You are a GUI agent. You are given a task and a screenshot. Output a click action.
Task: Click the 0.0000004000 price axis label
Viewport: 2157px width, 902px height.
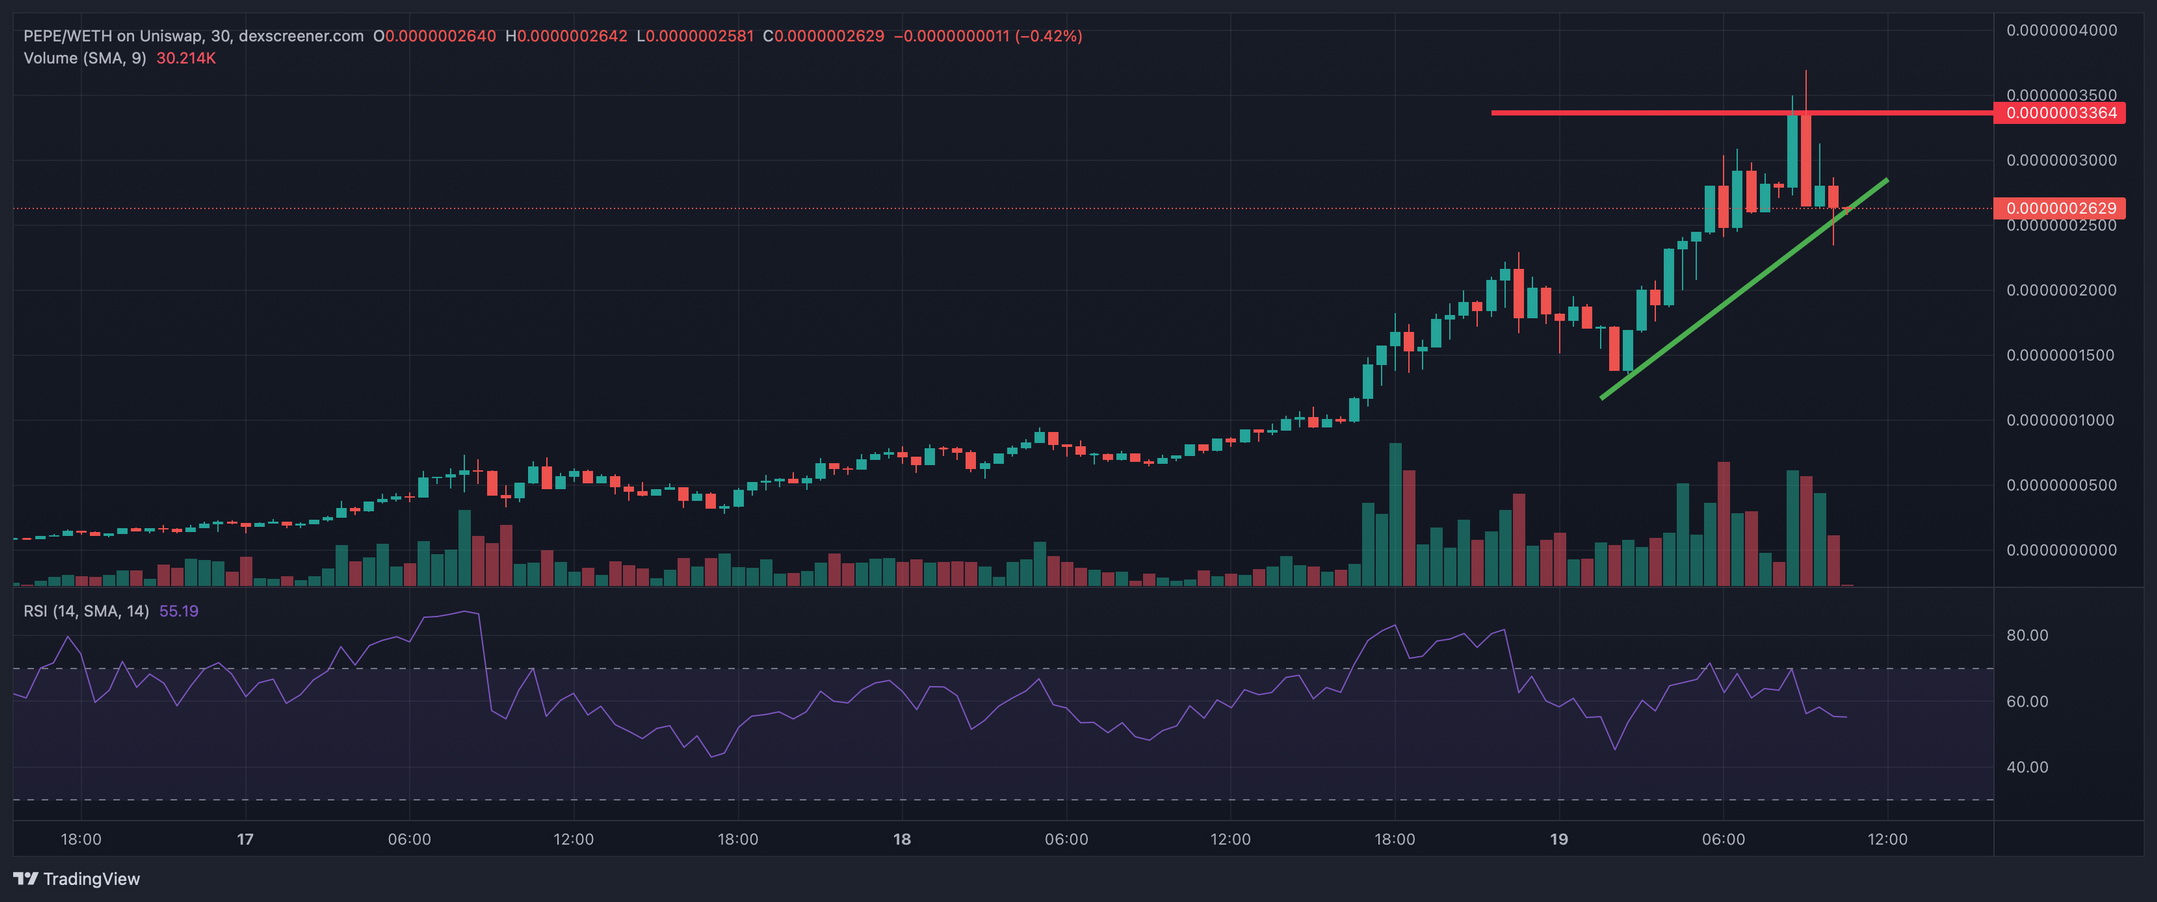[x=2061, y=30]
